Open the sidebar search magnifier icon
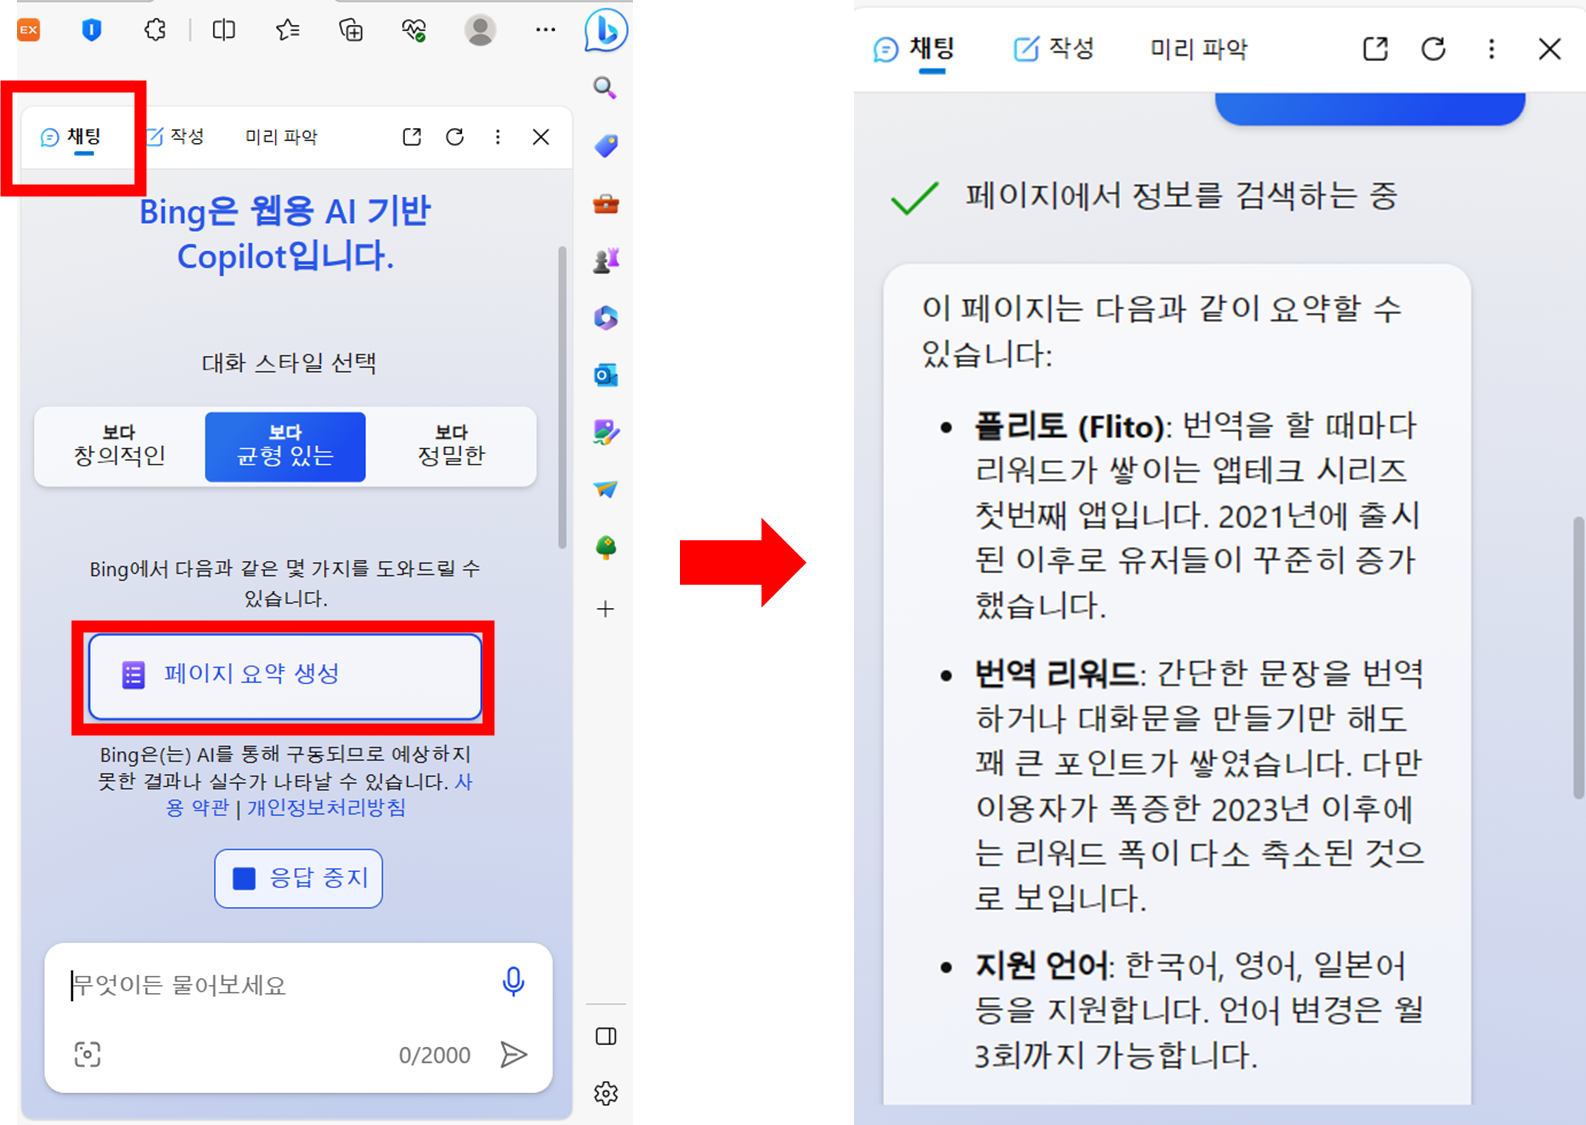 point(605,88)
